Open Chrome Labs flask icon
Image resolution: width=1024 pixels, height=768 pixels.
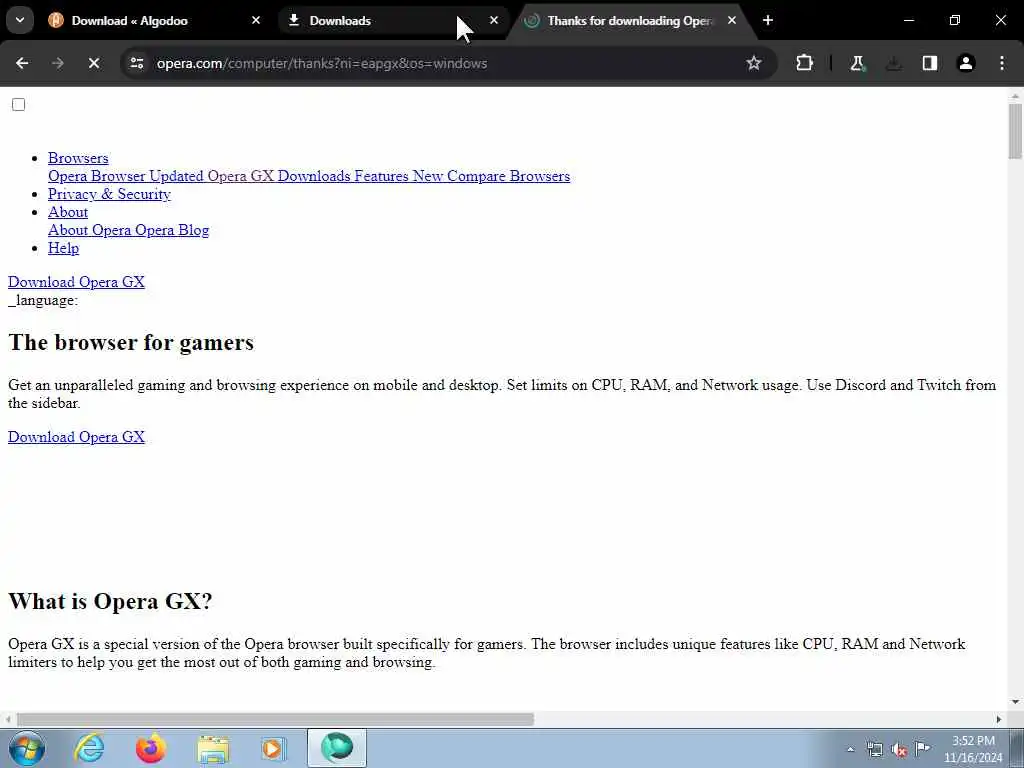[x=857, y=63]
